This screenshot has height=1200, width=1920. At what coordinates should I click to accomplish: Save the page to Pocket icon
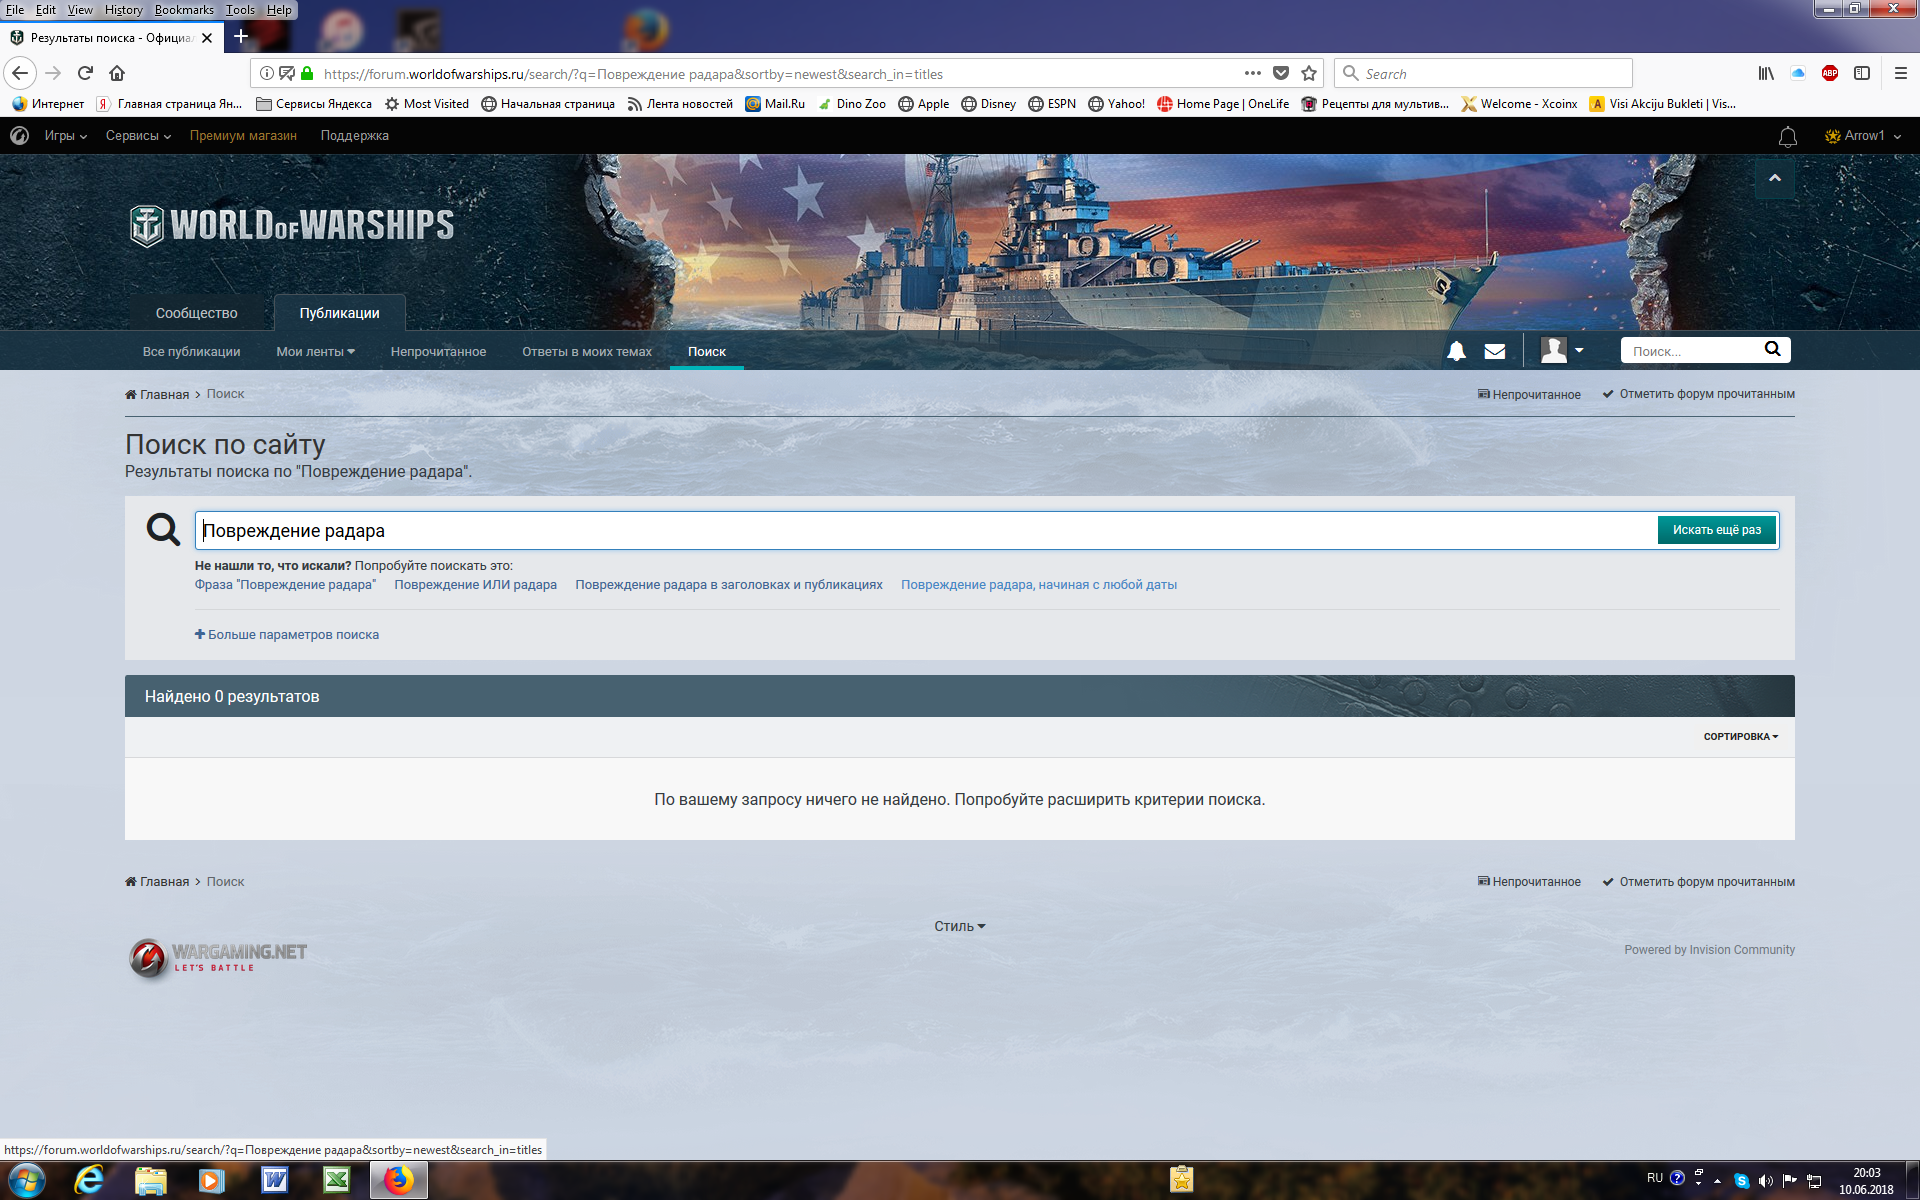pyautogui.click(x=1281, y=73)
